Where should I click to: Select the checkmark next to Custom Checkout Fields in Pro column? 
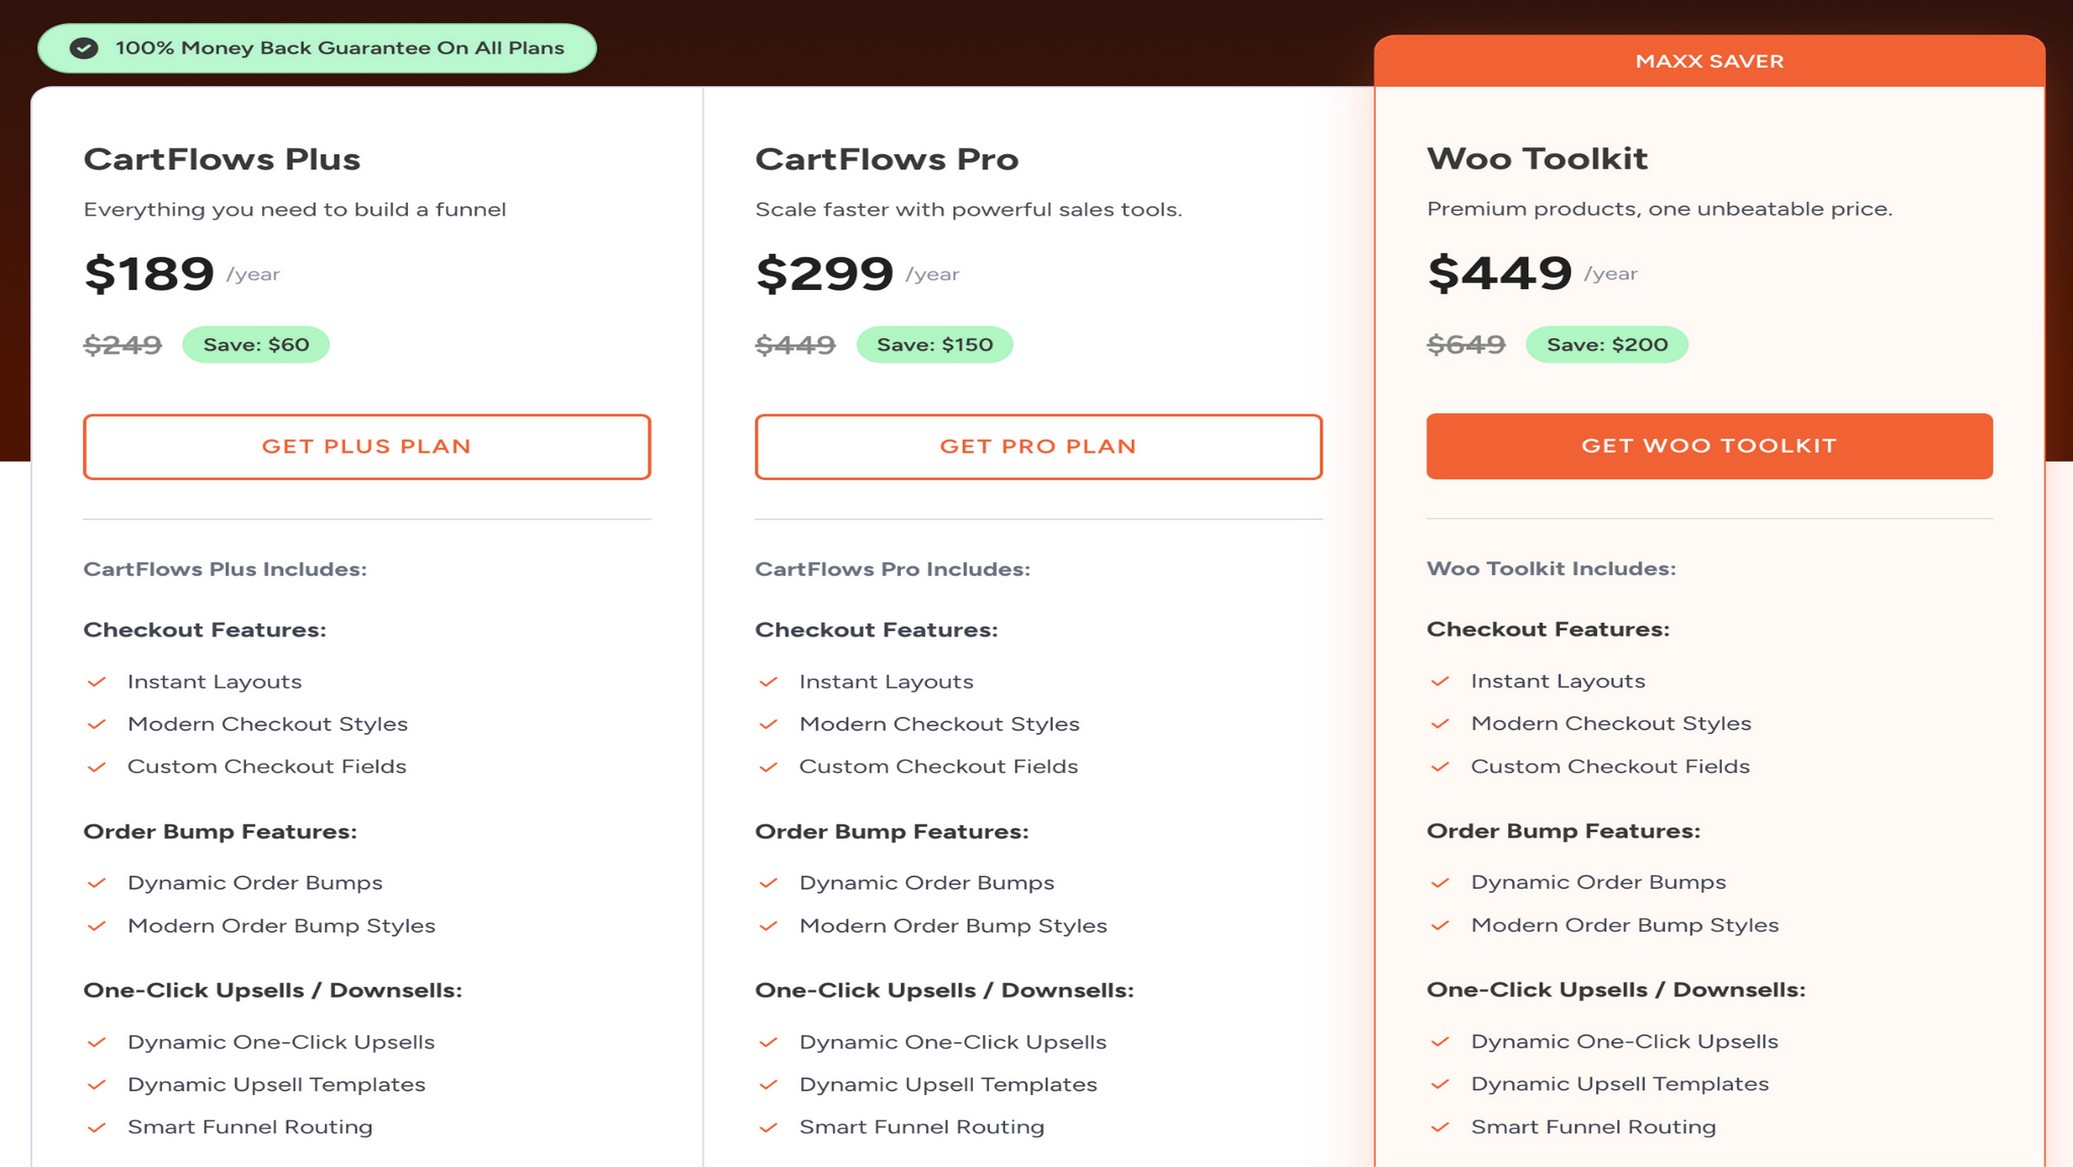coord(769,767)
